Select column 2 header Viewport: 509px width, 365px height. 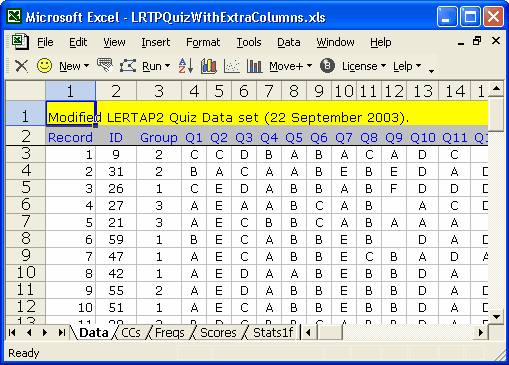point(116,91)
